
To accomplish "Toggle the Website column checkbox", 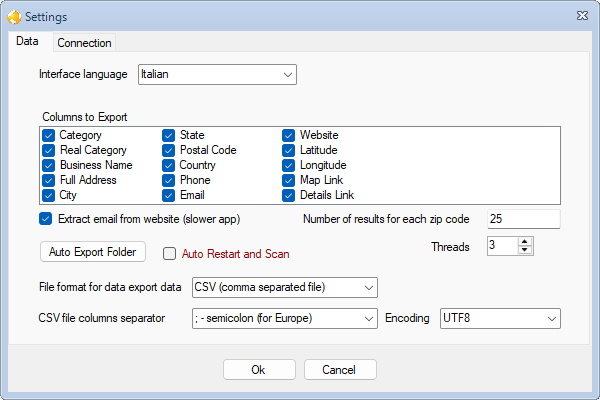I will (x=289, y=135).
